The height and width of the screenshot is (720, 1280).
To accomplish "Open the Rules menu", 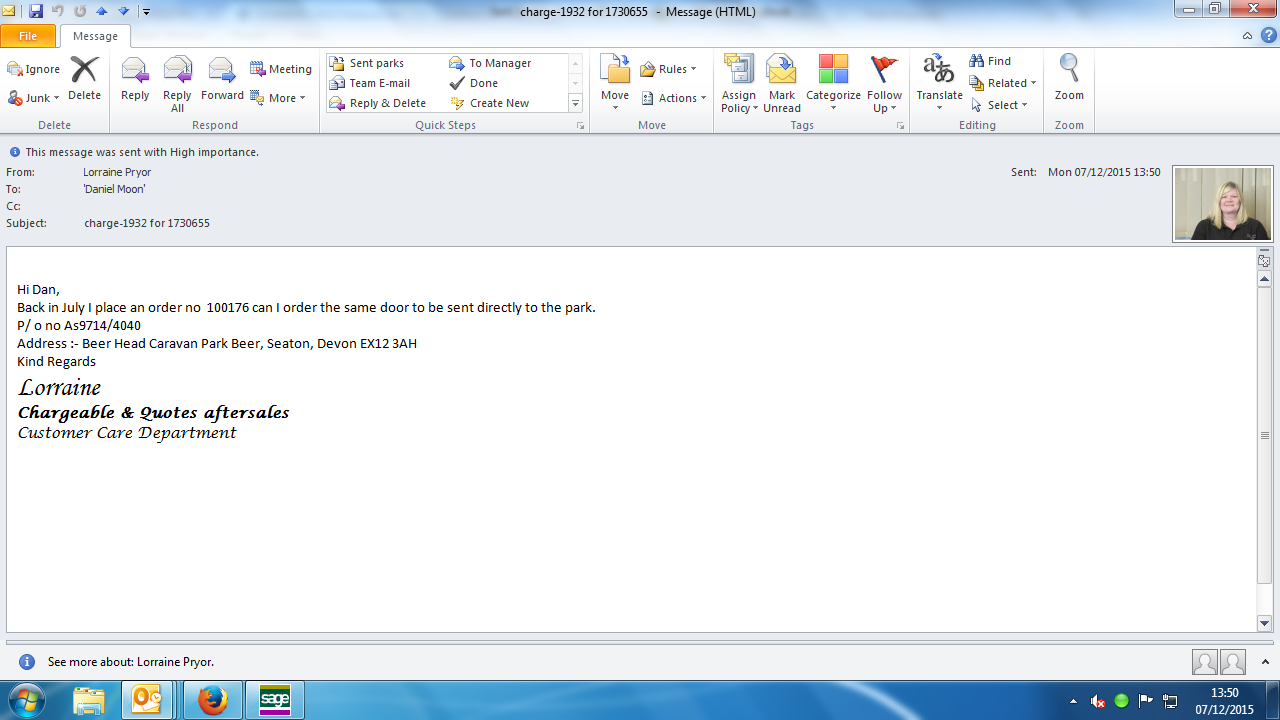I will pyautogui.click(x=668, y=69).
